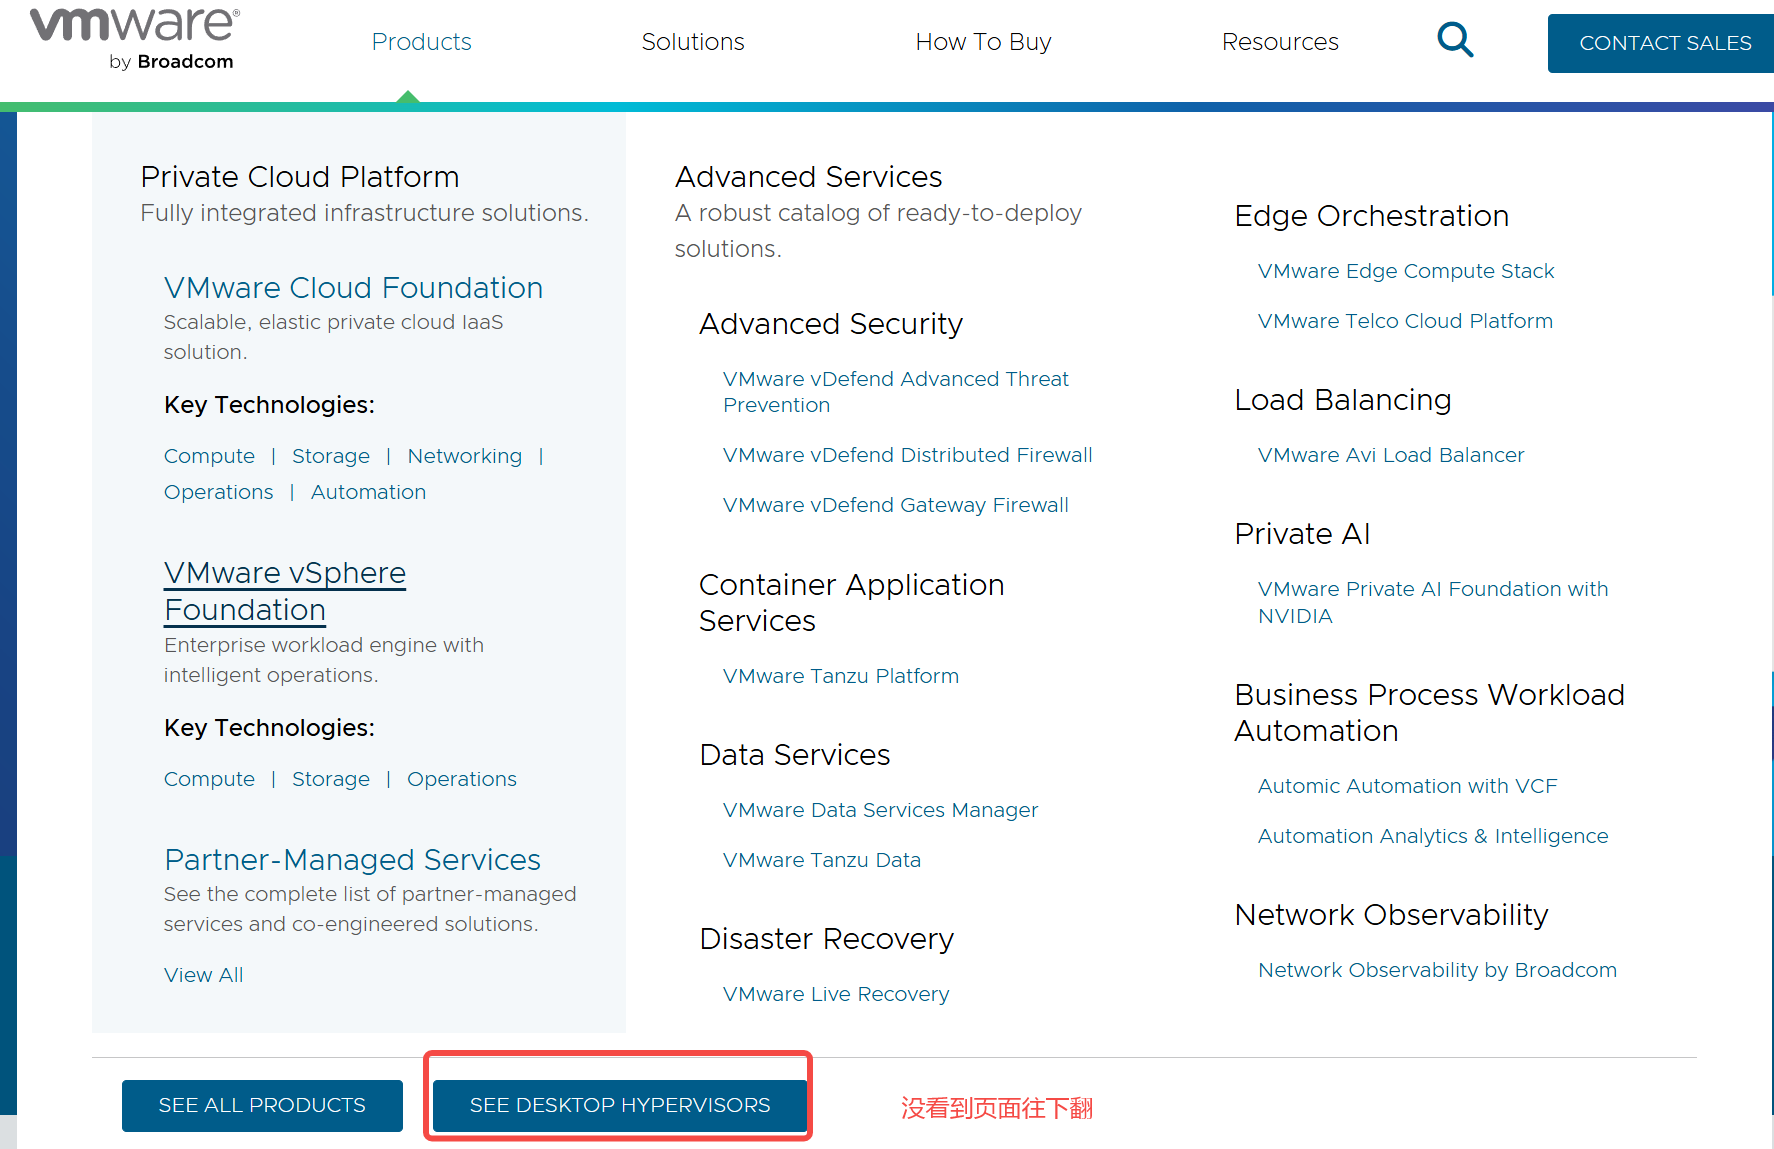Click the CONTACT SALES button
Viewport: 1774px width, 1149px height.
coord(1662,43)
